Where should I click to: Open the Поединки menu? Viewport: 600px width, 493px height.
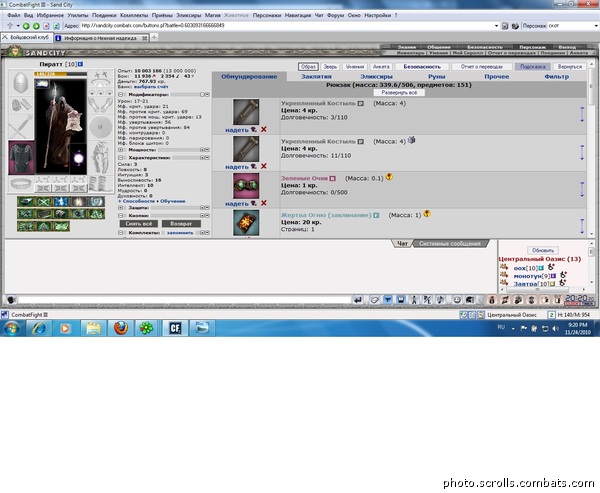(104, 16)
